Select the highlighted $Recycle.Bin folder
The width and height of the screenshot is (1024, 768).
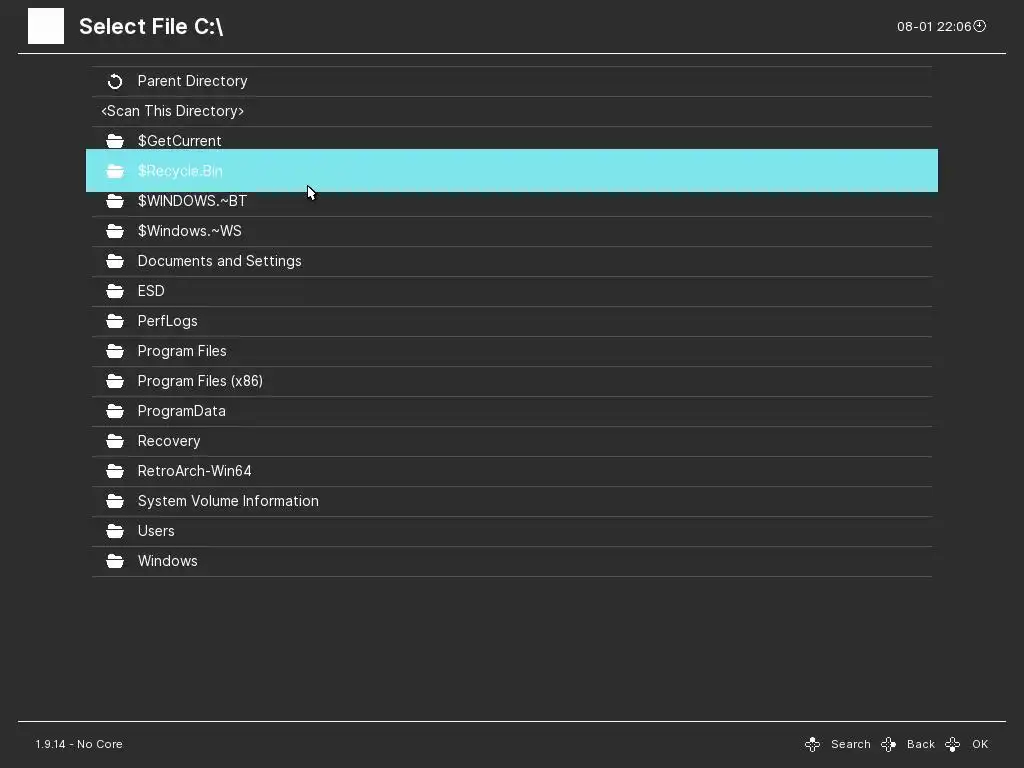180,171
